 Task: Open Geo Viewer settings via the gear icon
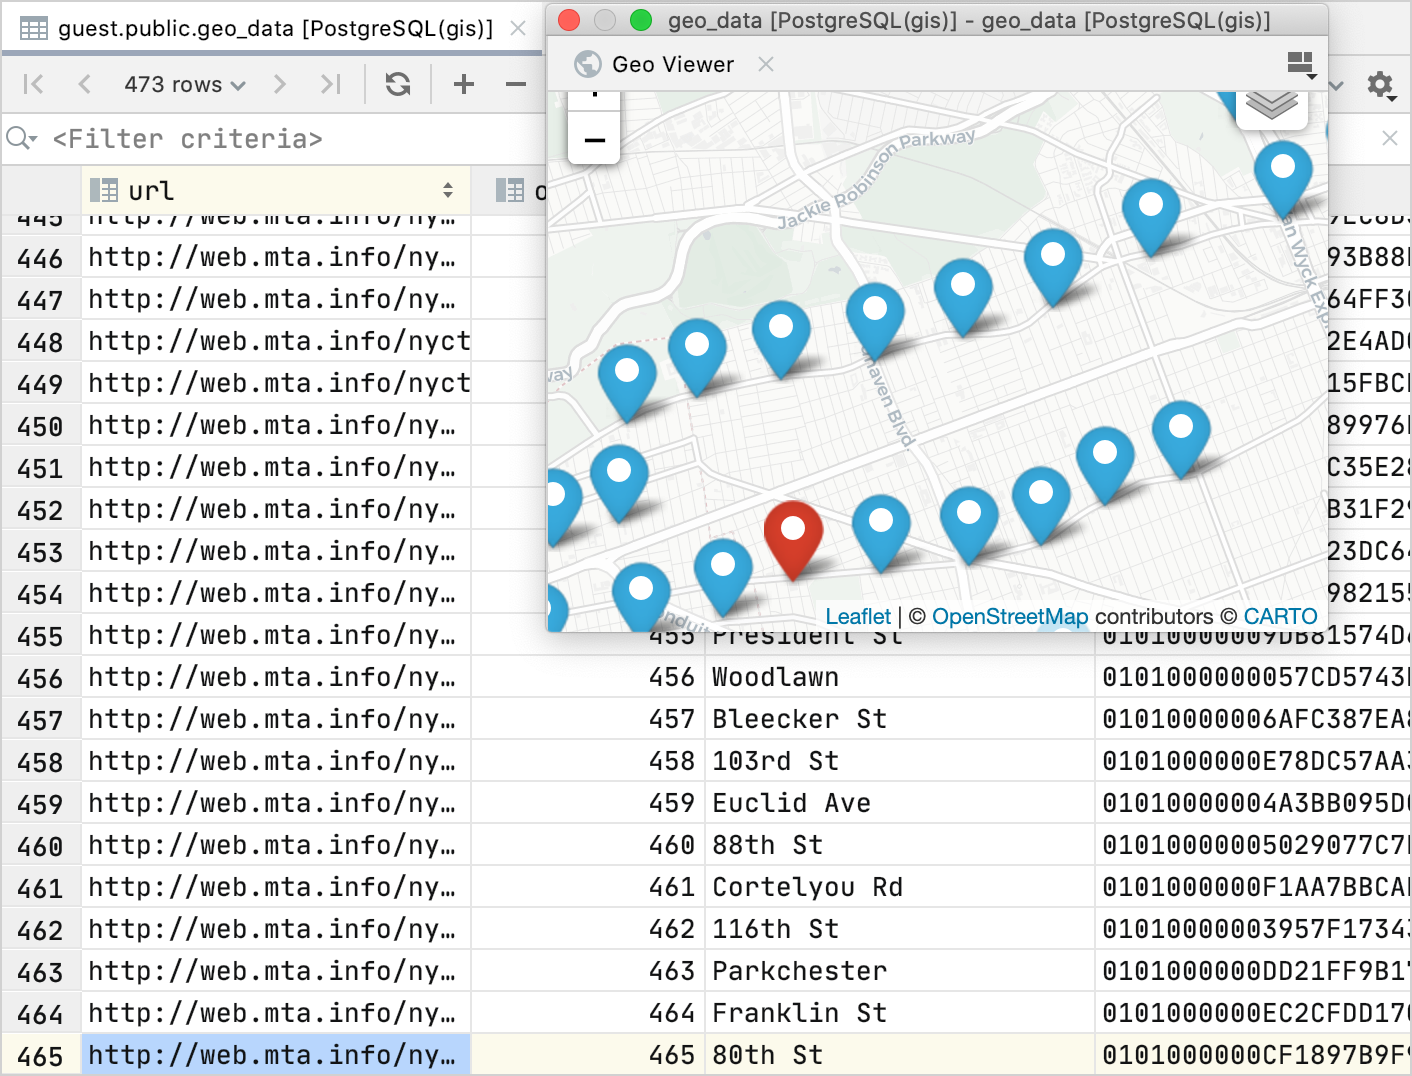(x=1380, y=85)
